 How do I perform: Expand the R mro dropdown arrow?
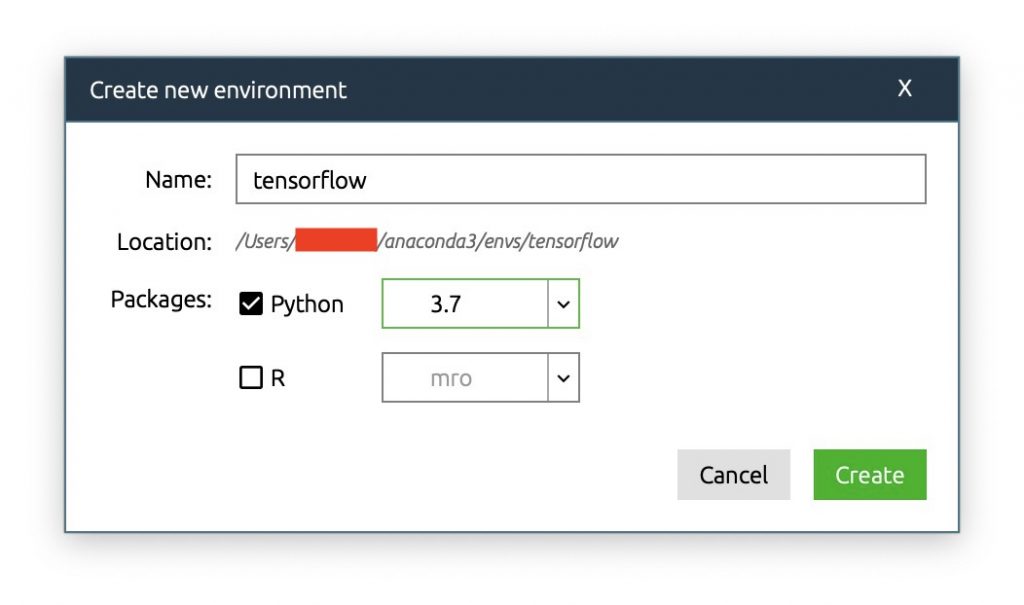point(564,378)
